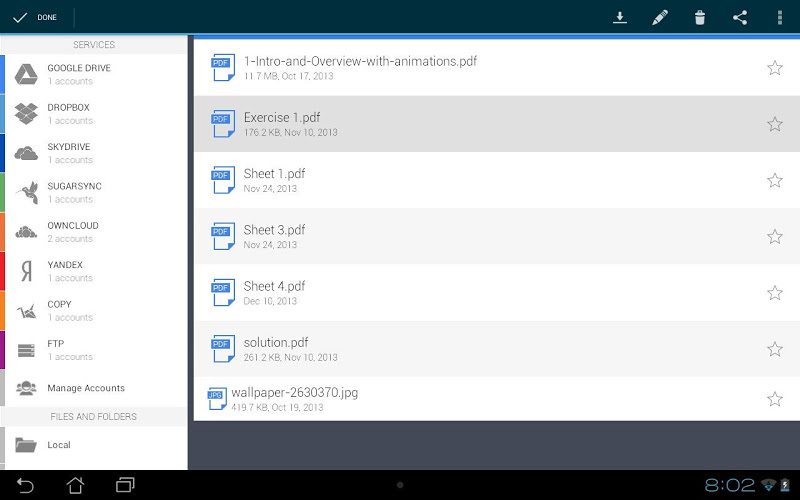Open Sheet 1.pdf file name
Viewport: 800px width, 500px height.
point(274,173)
